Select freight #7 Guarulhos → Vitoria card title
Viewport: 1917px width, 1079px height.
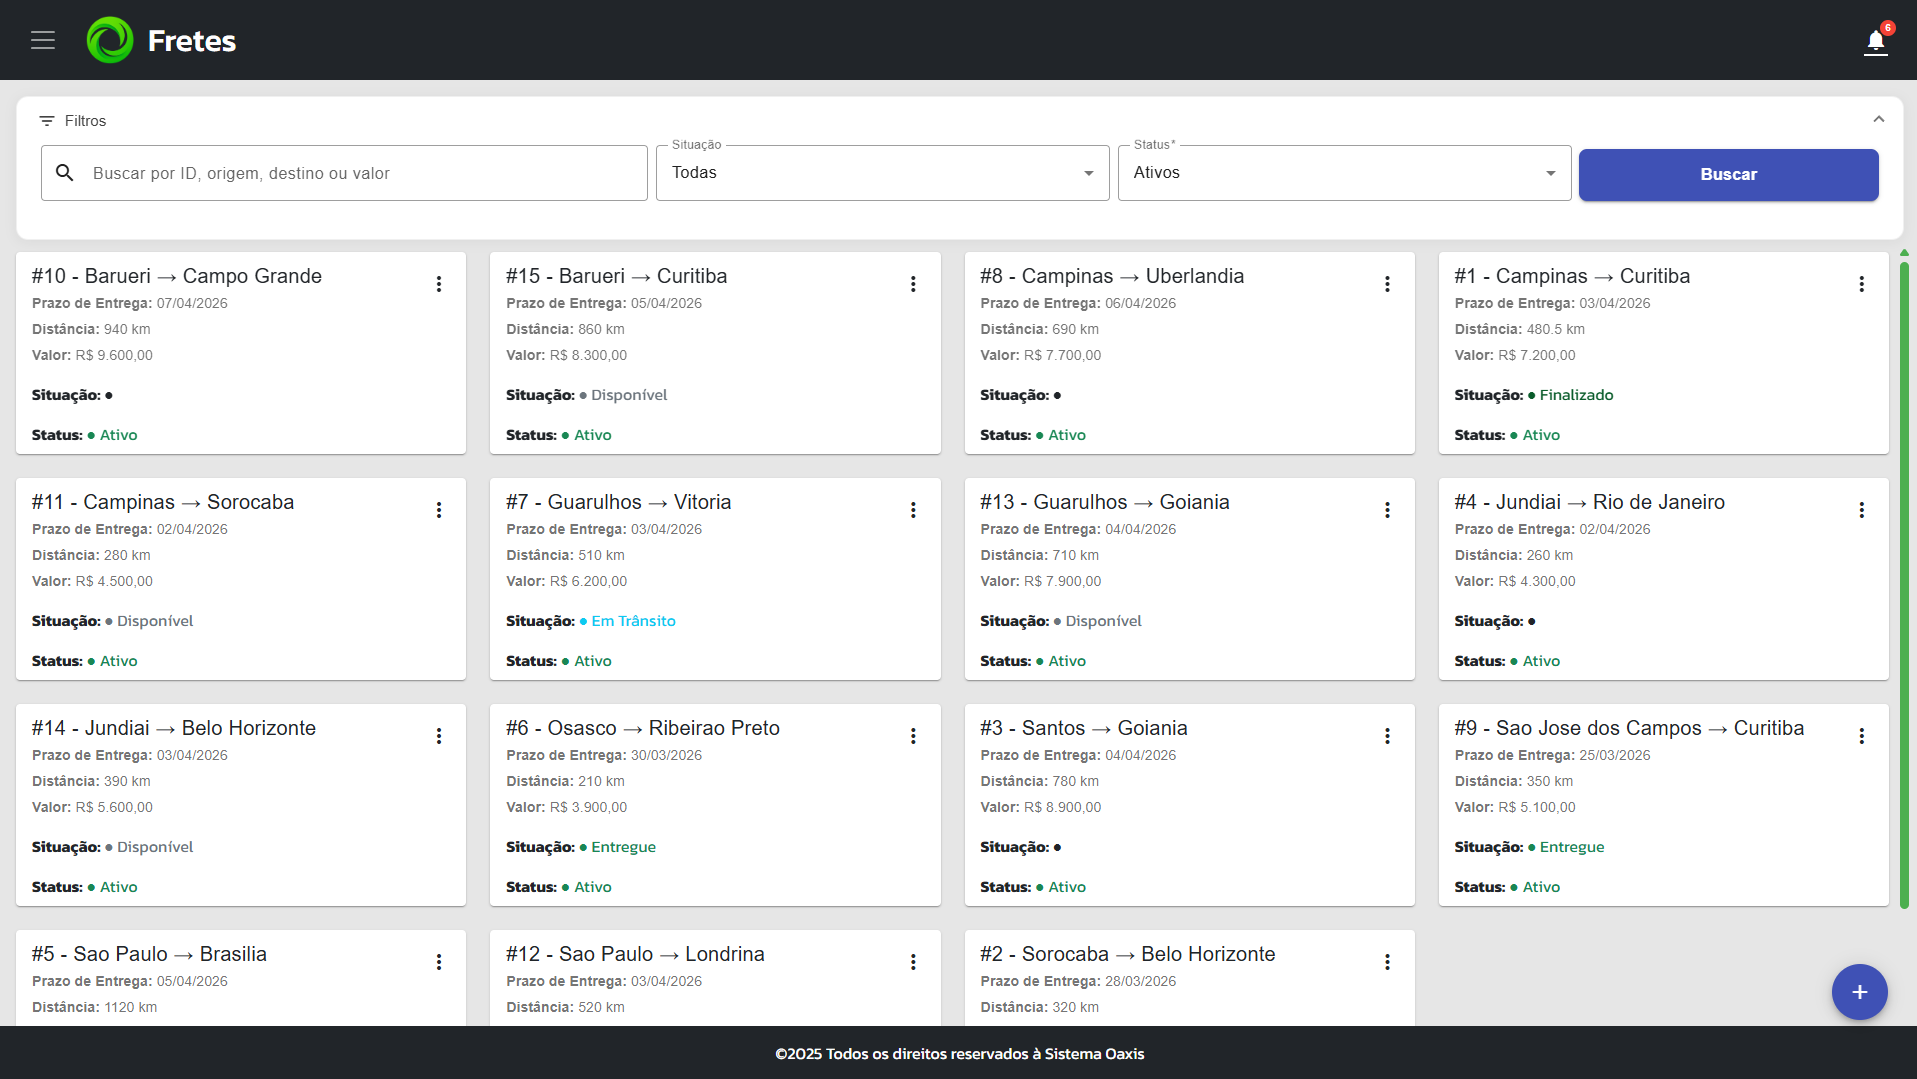[618, 502]
